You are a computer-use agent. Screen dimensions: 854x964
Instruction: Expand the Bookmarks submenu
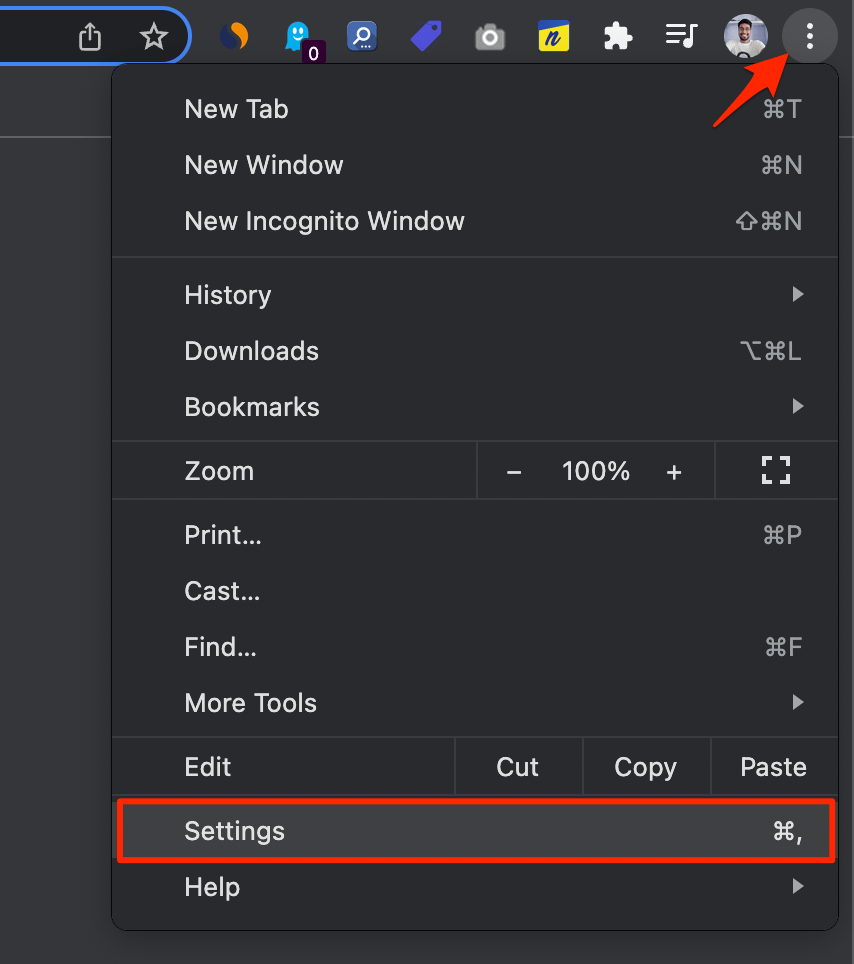click(x=251, y=407)
